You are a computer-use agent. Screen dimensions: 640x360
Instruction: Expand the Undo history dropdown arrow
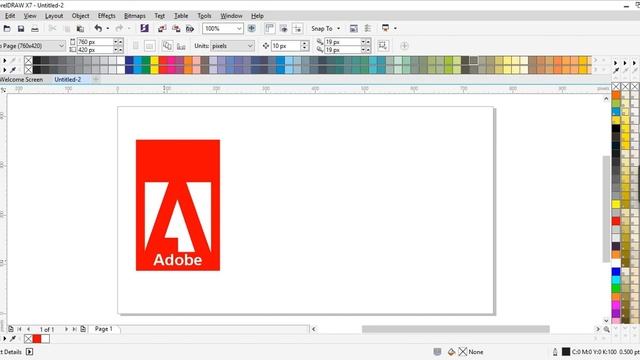(x=108, y=29)
